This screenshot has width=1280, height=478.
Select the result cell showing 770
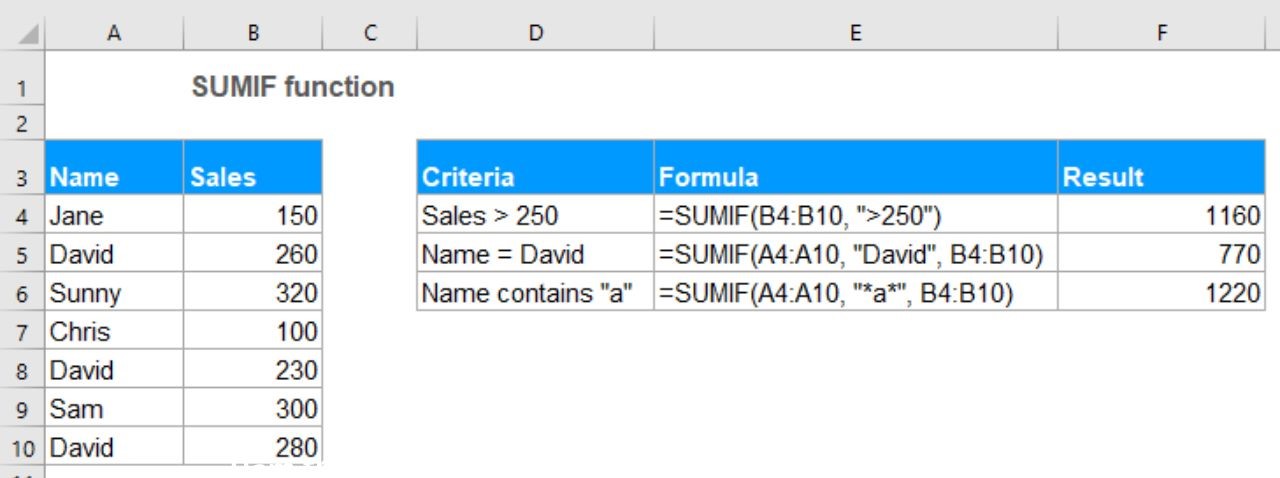(x=1161, y=254)
